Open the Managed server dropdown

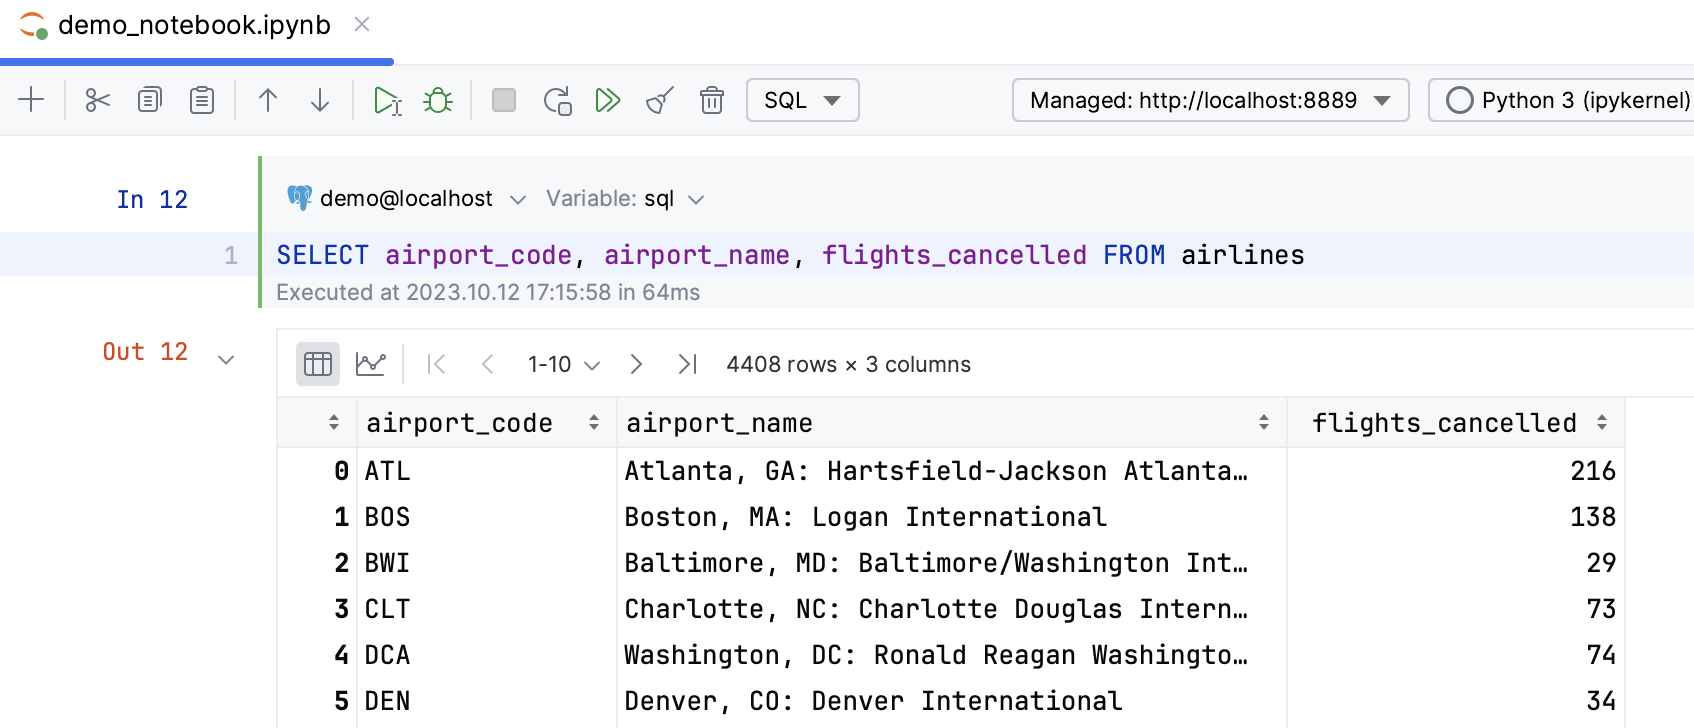click(x=1211, y=100)
